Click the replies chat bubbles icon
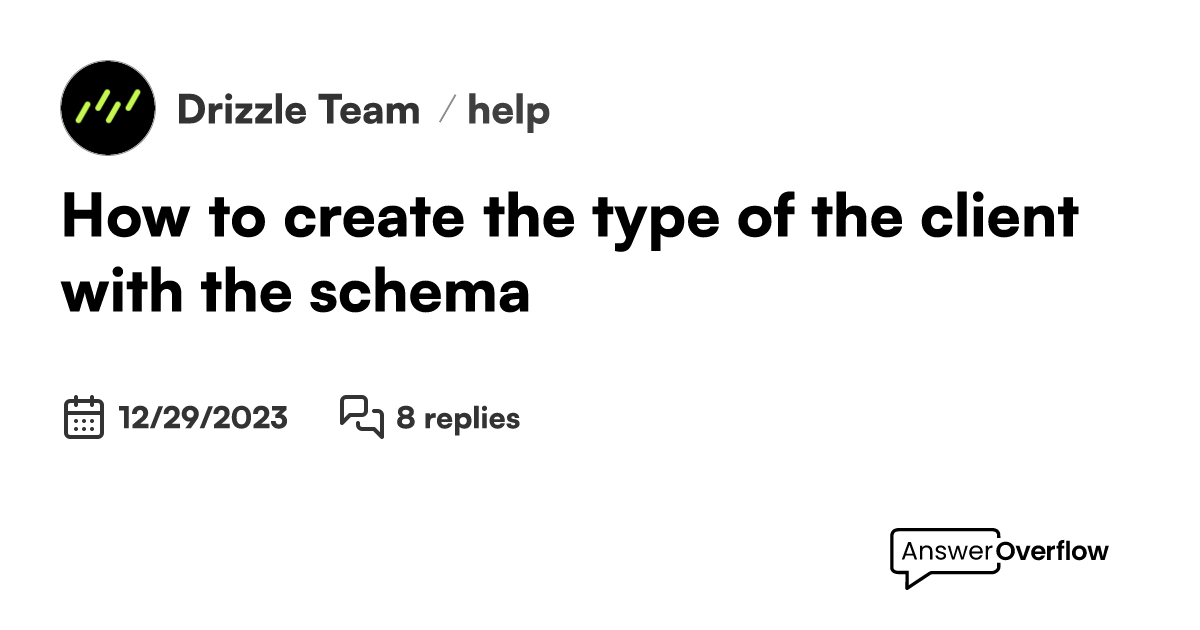The height and width of the screenshot is (630, 1200). pos(361,417)
